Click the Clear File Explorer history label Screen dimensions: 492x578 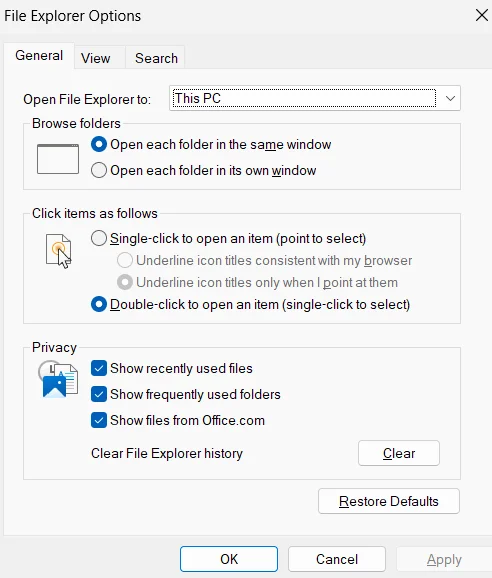(x=167, y=453)
